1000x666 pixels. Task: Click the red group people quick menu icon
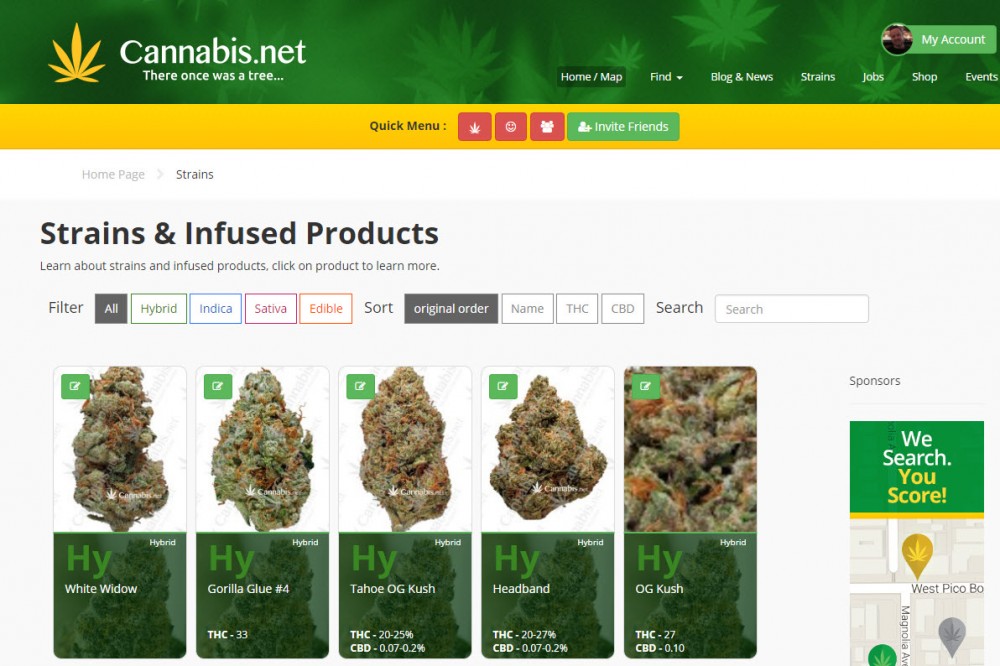coord(547,126)
